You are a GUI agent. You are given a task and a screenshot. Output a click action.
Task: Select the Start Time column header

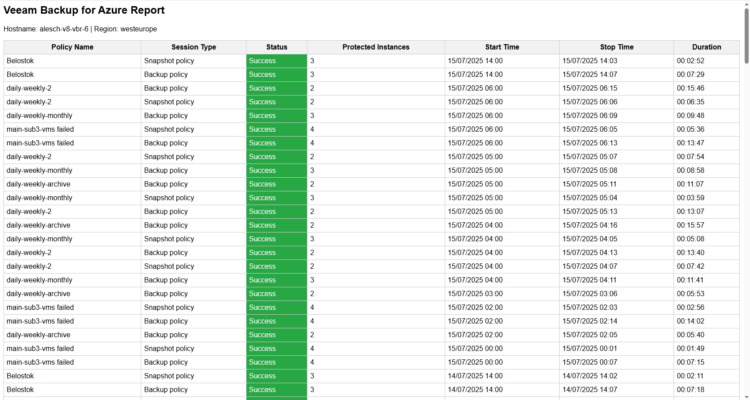tap(502, 47)
